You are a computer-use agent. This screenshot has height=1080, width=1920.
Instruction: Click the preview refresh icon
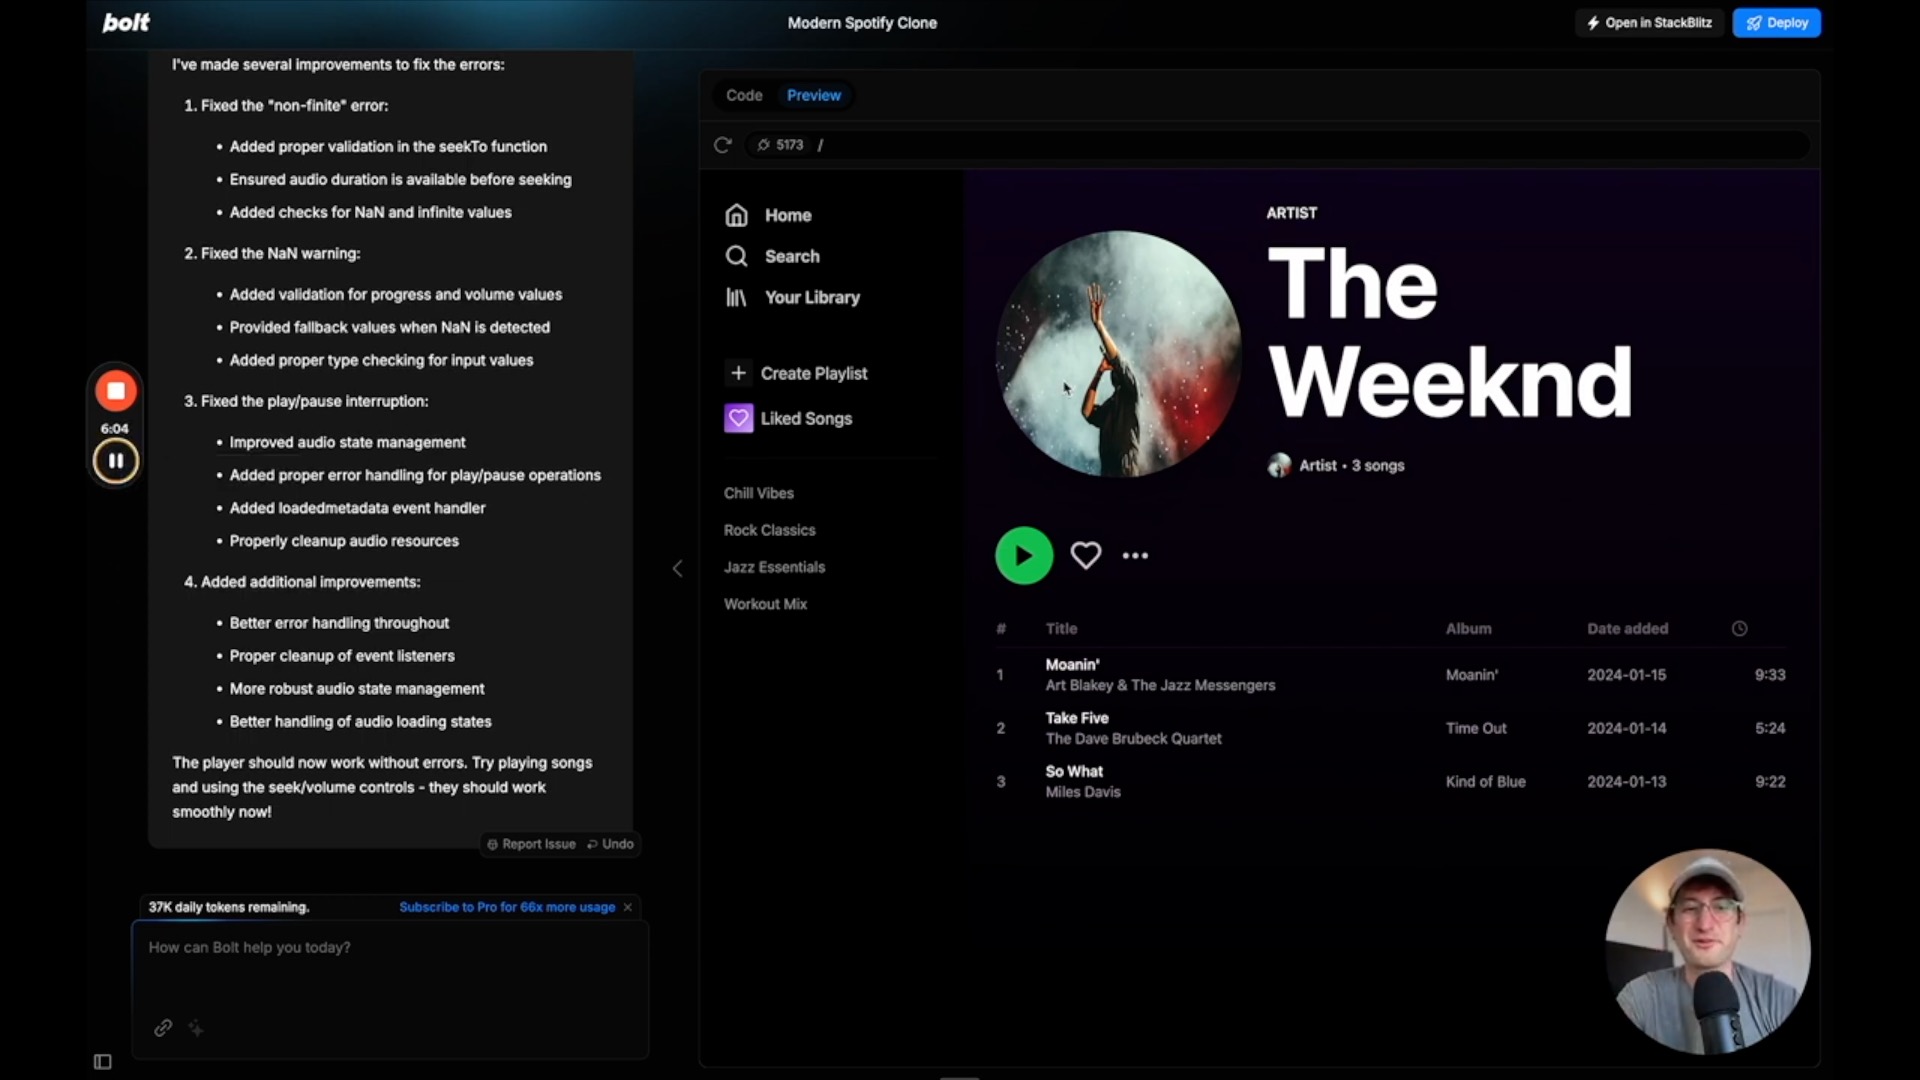(x=722, y=145)
